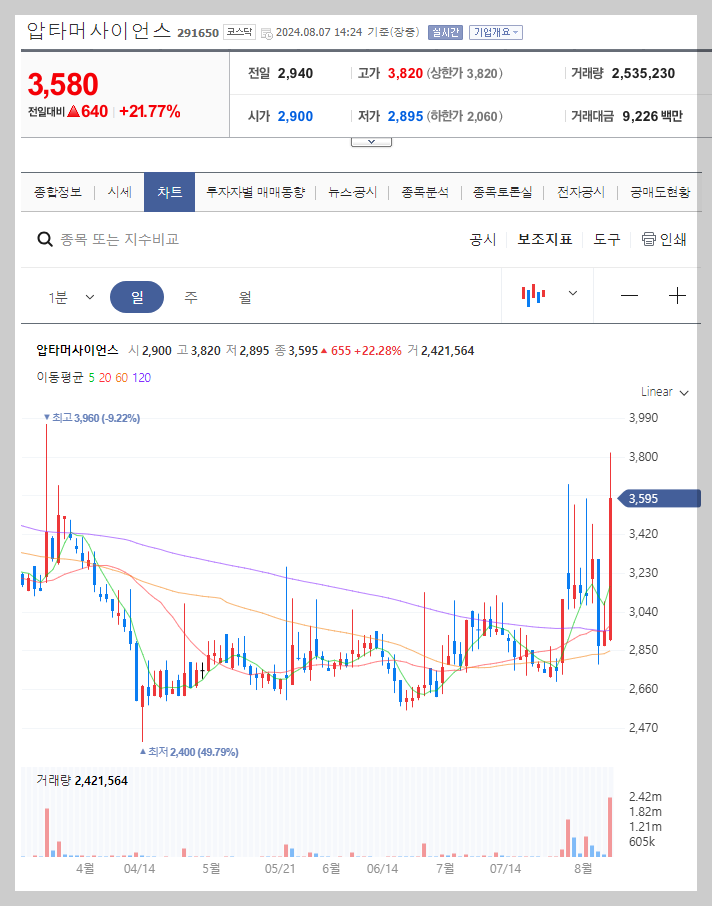Click the 04/14 date axis label
Image resolution: width=712 pixels, height=906 pixels.
(x=139, y=868)
